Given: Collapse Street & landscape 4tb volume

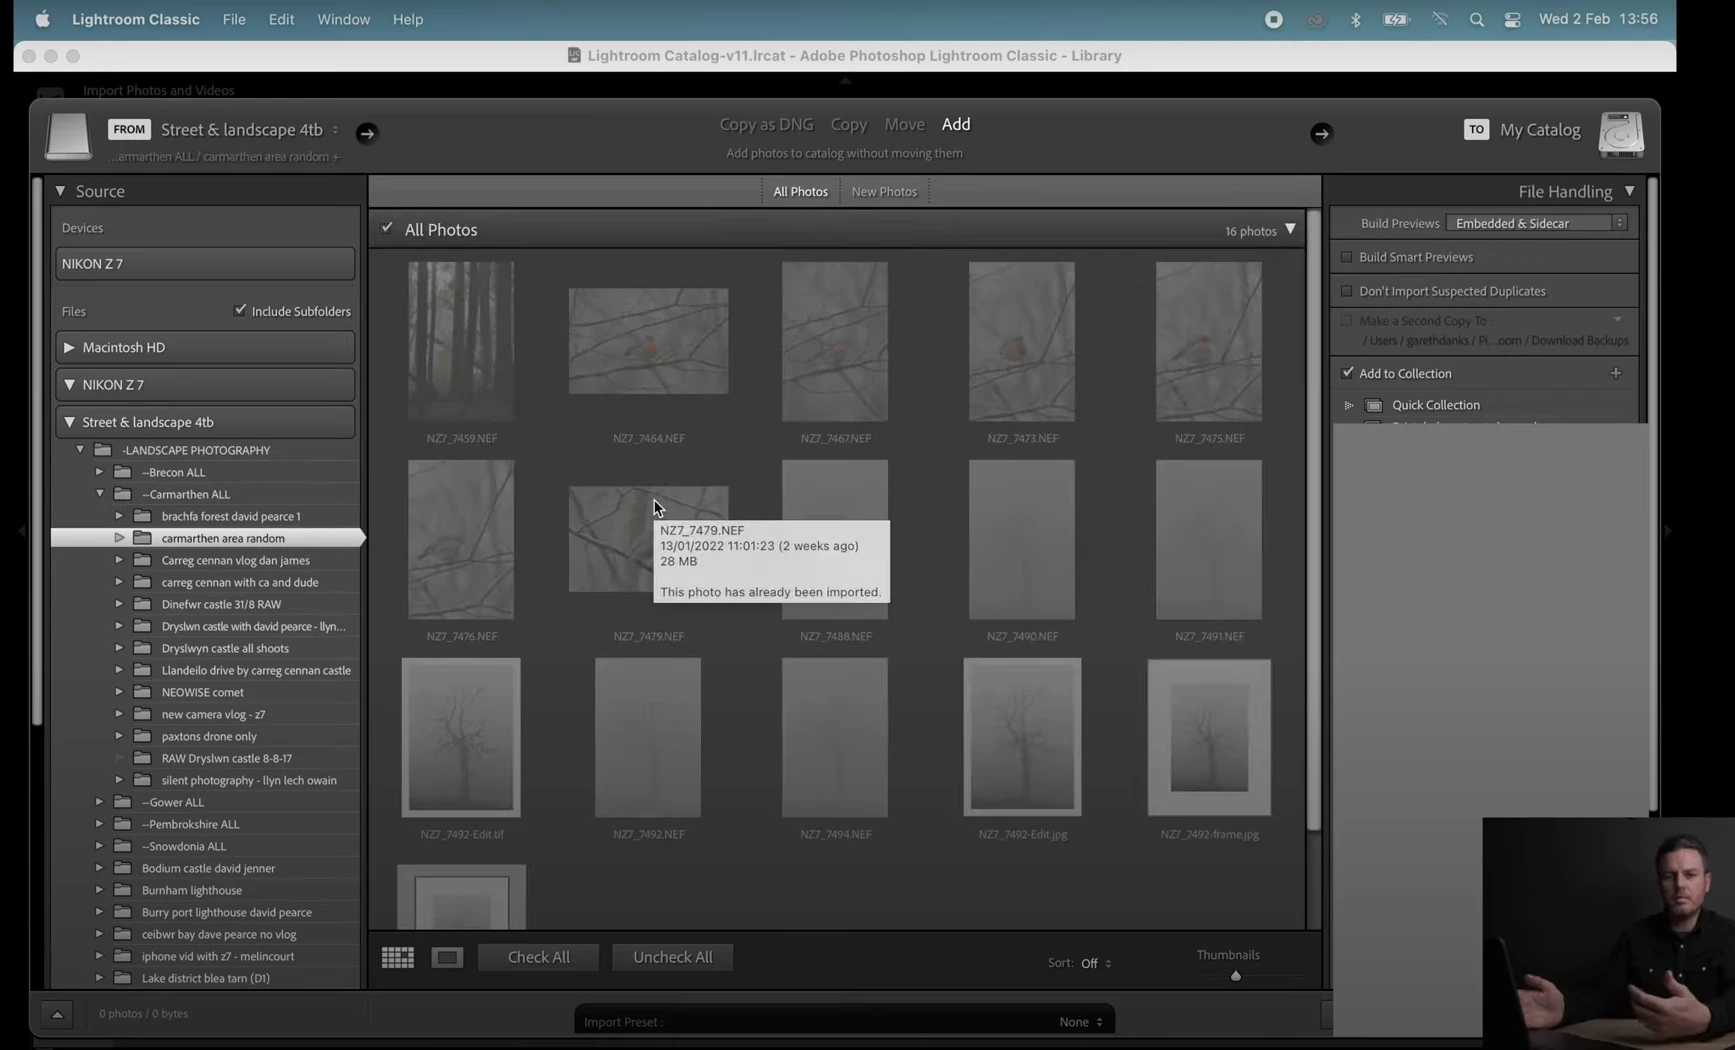Looking at the screenshot, I should tap(69, 422).
